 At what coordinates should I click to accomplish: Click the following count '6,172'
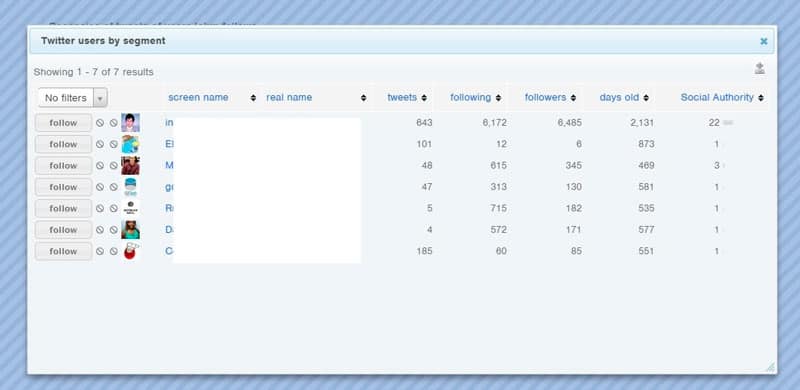point(494,123)
